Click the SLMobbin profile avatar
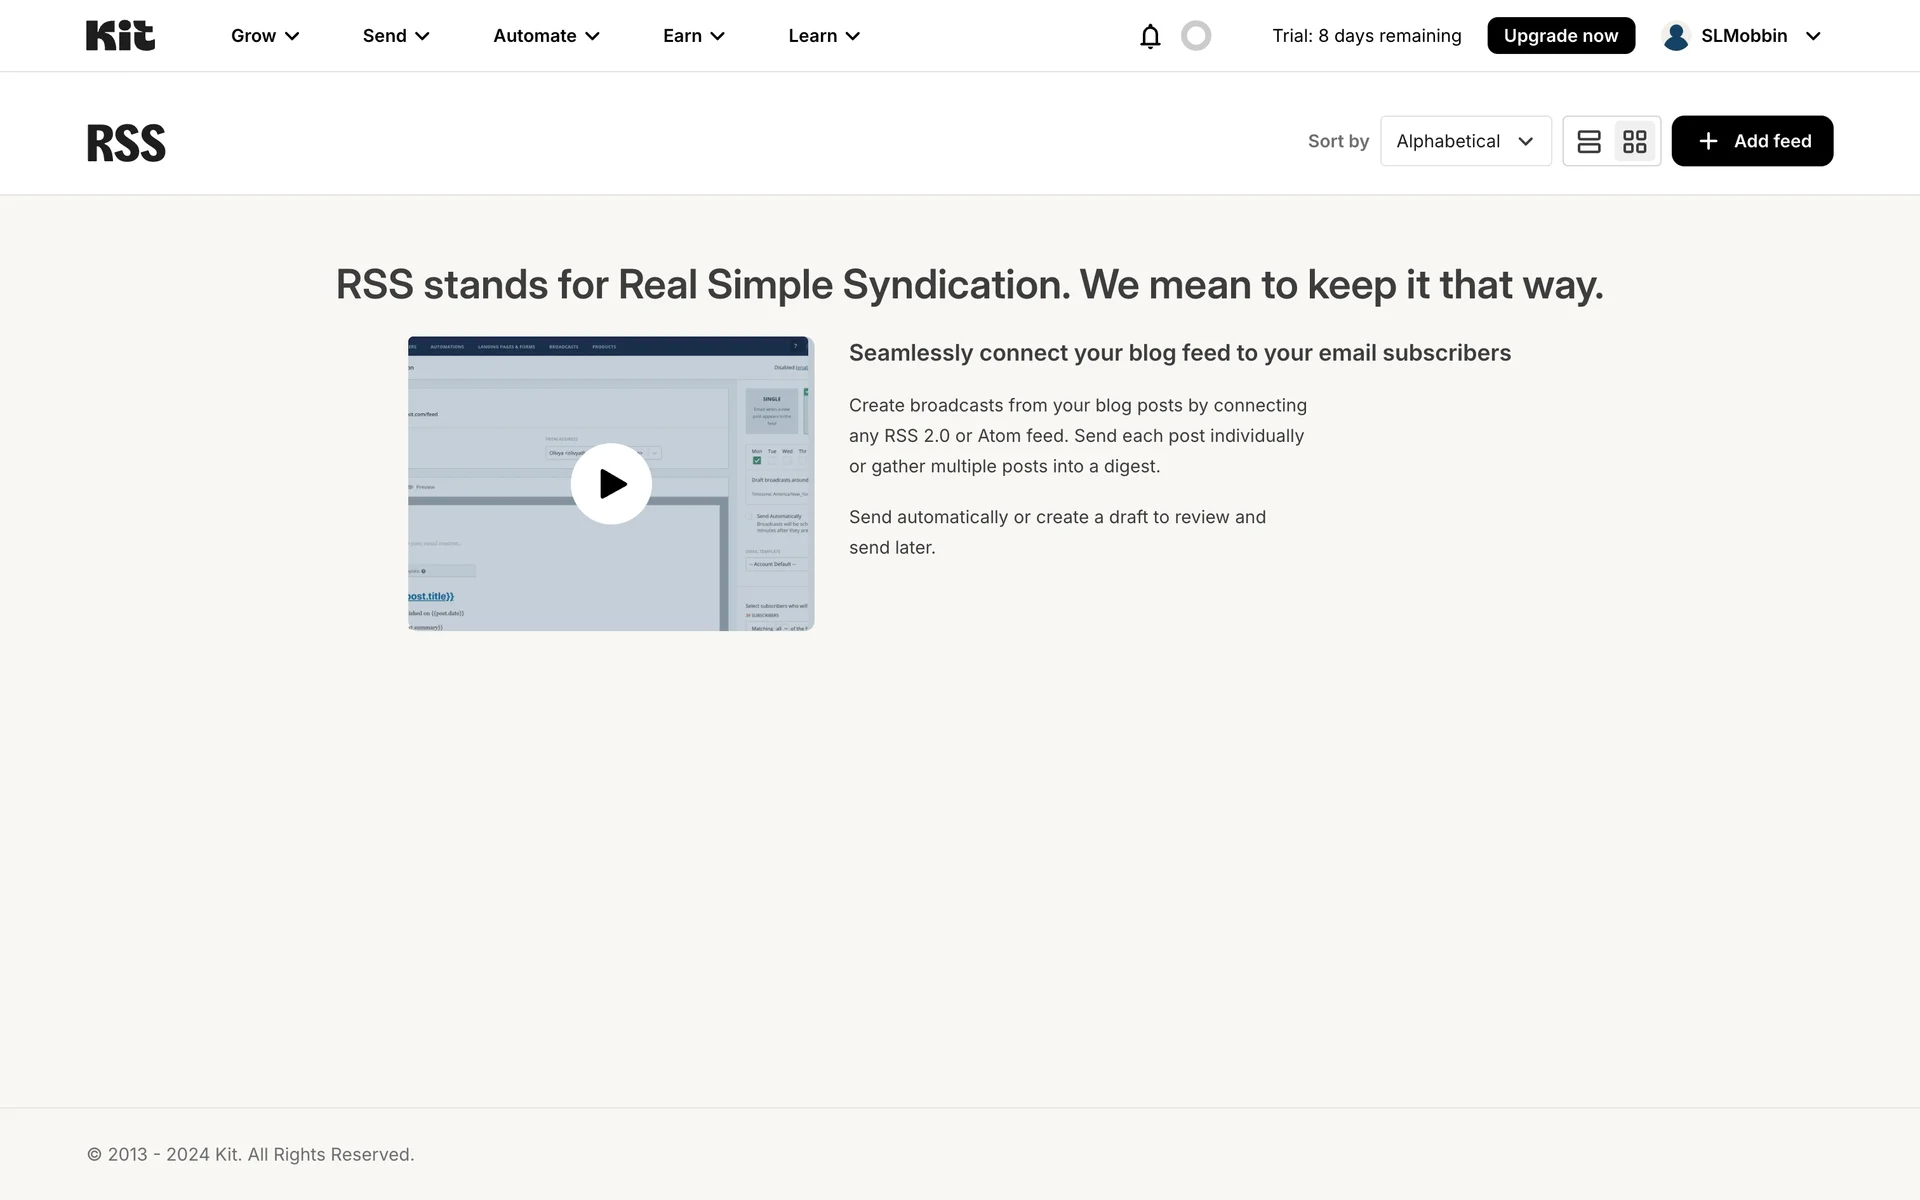The image size is (1920, 1200). 1676,36
